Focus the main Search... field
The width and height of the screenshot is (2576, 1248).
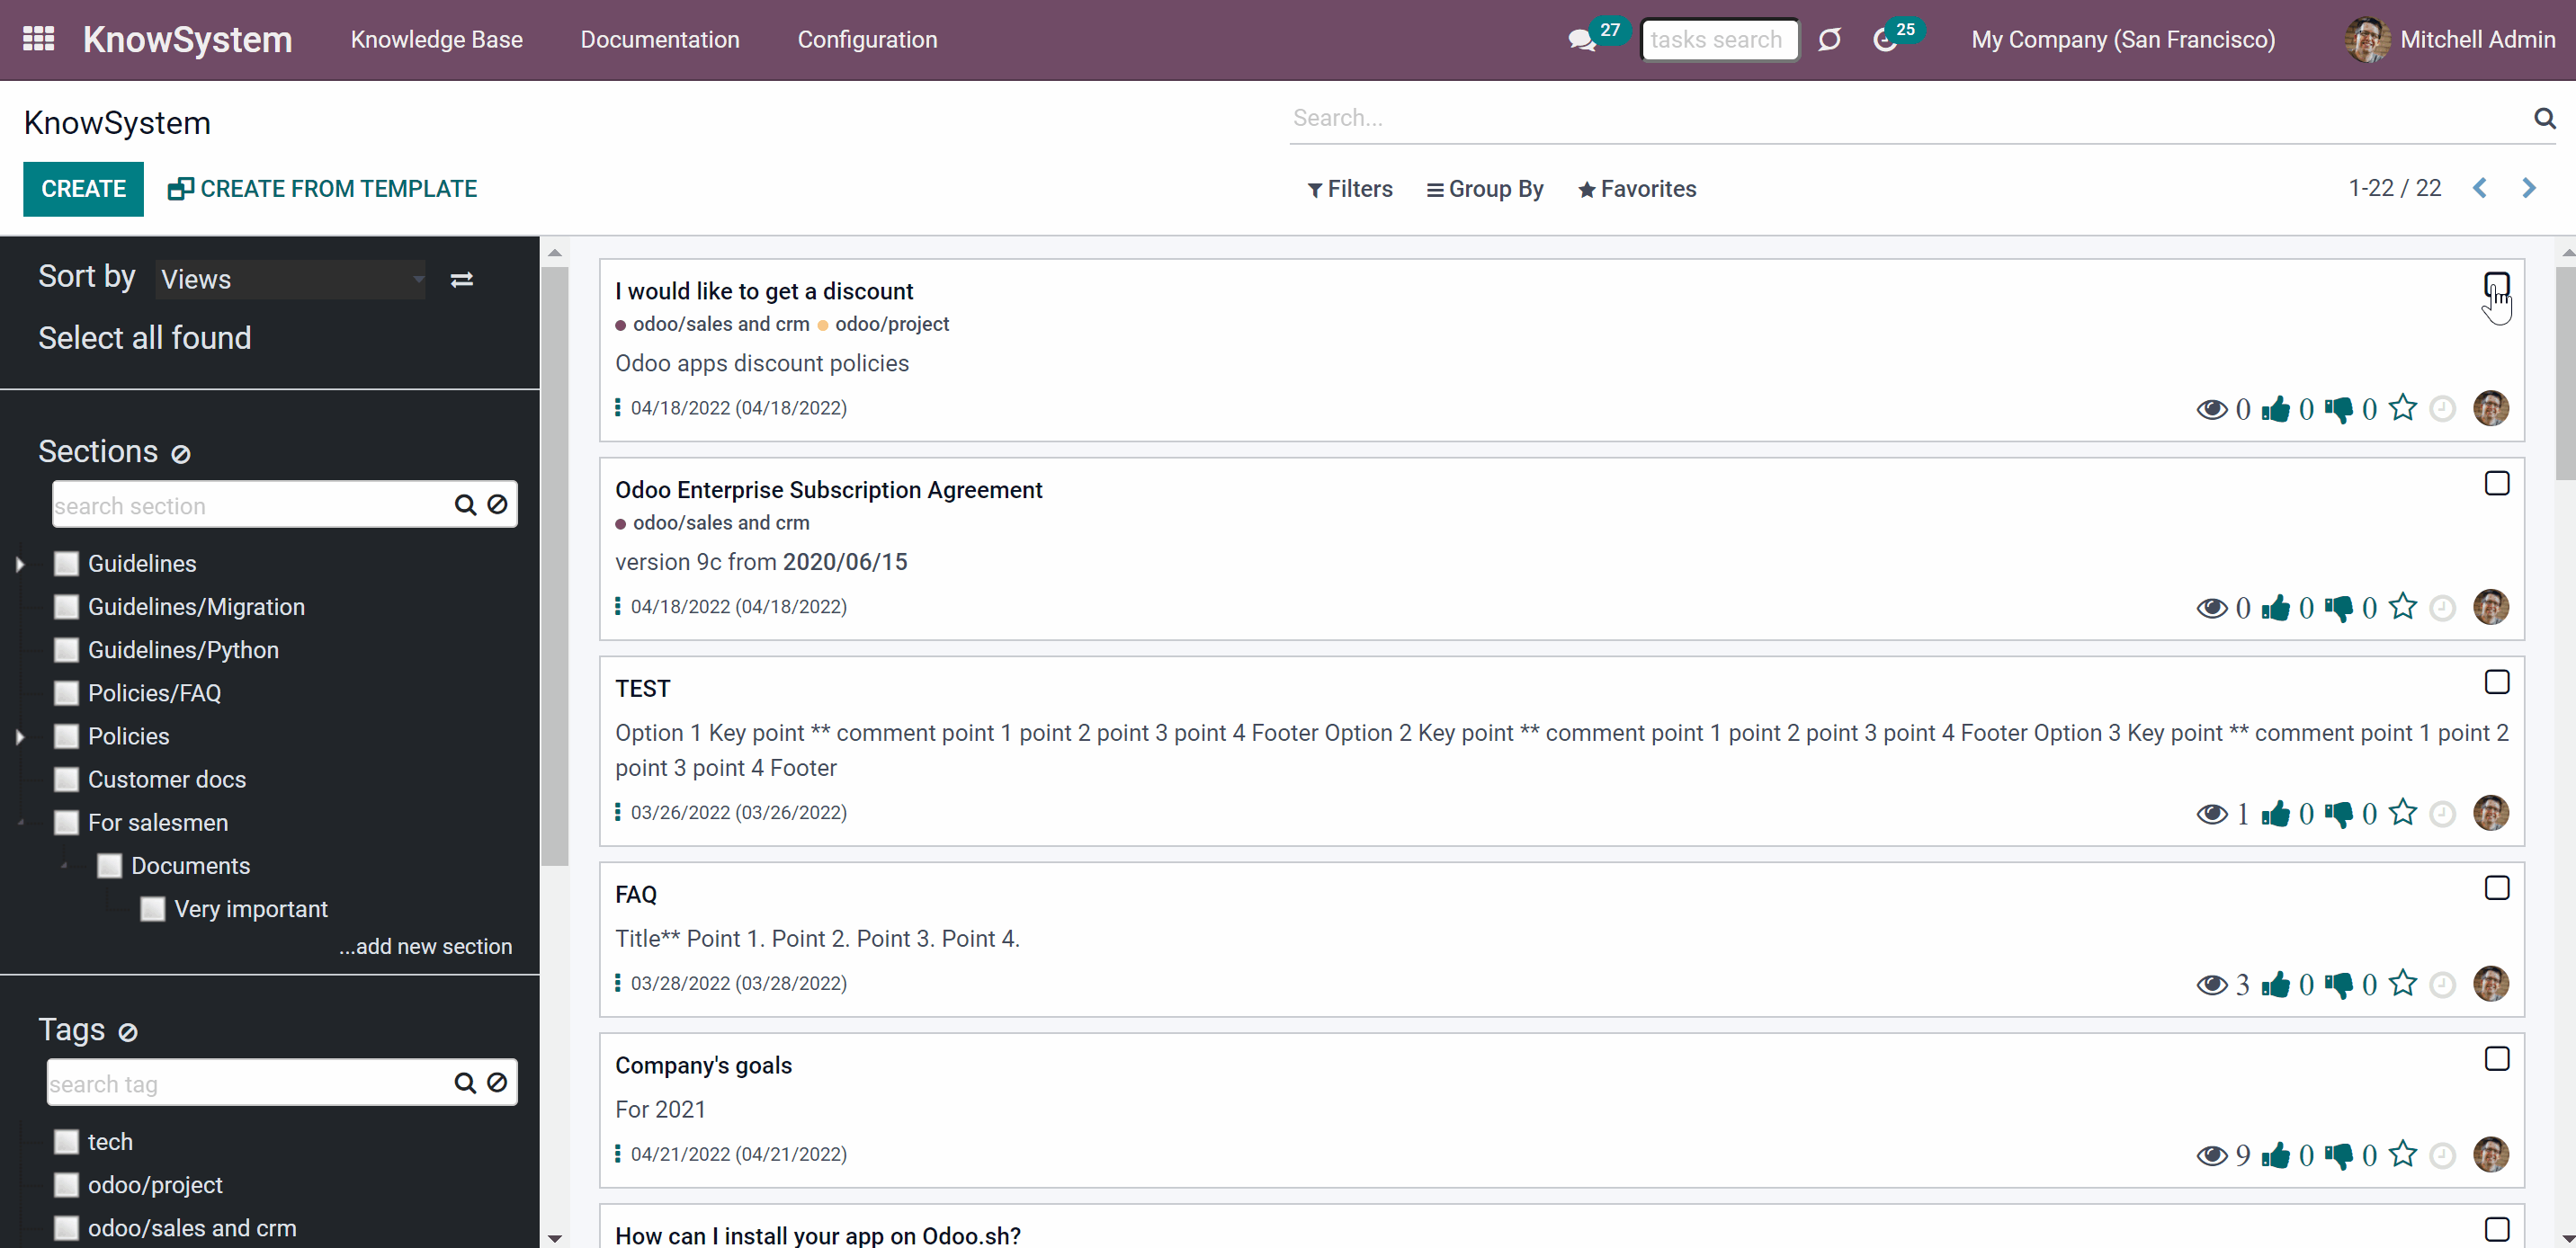pos(1910,118)
